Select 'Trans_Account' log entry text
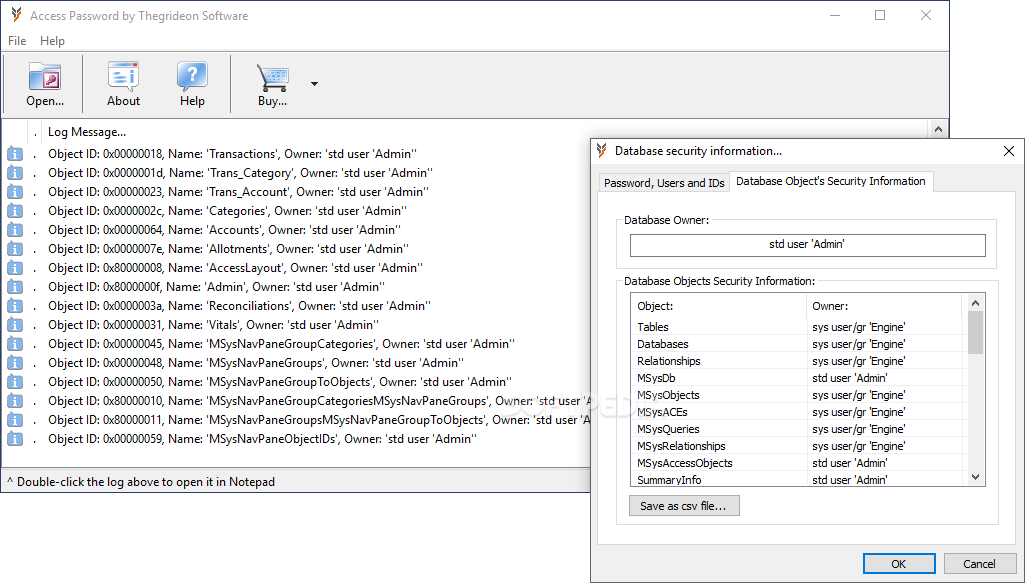The width and height of the screenshot is (1025, 583). (x=239, y=192)
